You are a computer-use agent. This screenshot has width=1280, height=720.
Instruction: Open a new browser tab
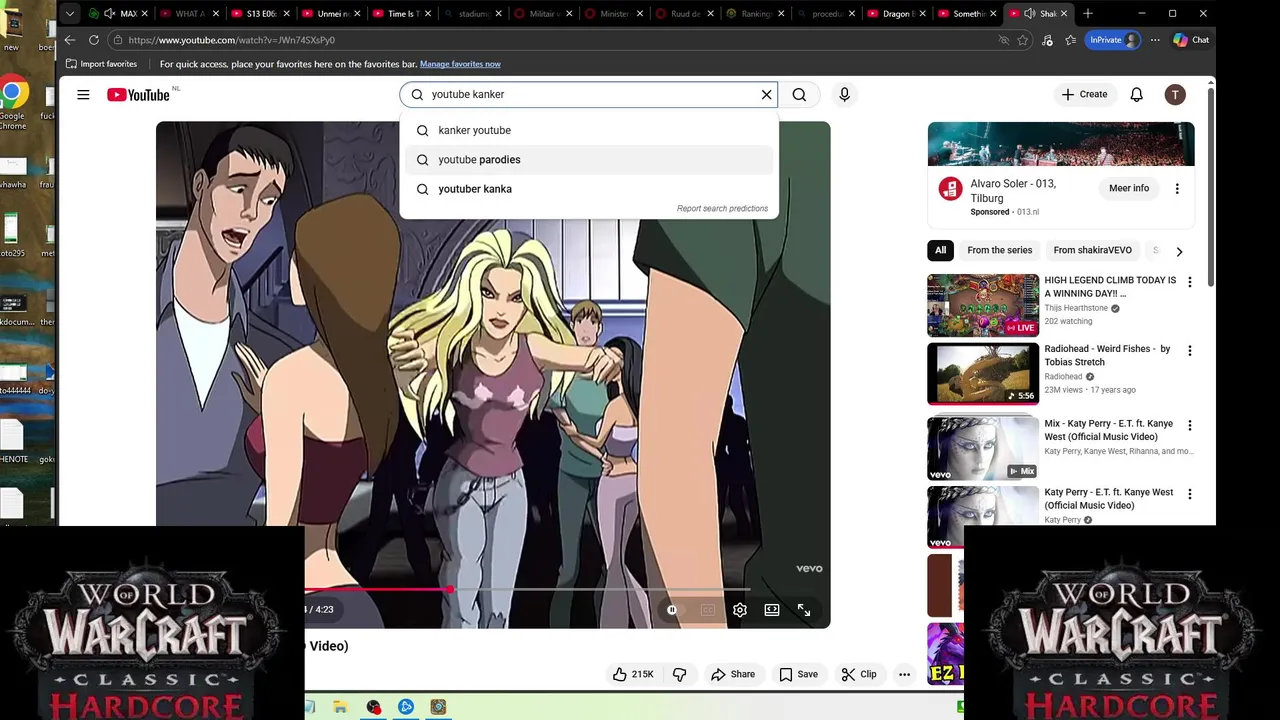pyautogui.click(x=1088, y=14)
